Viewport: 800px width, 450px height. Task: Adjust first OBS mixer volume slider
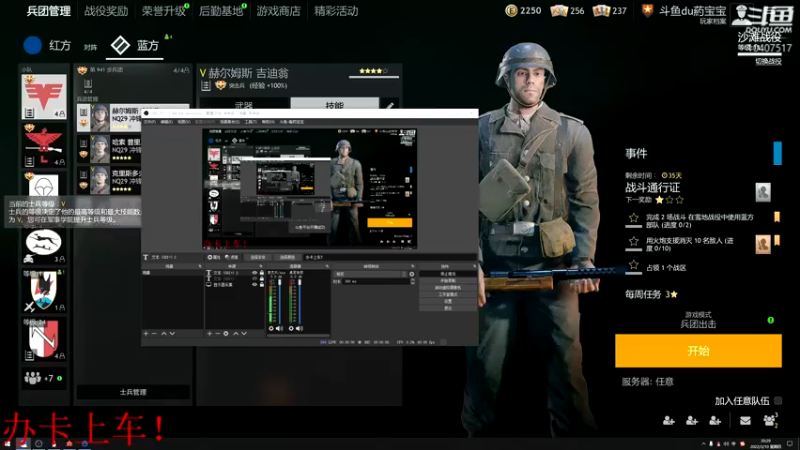[280, 301]
